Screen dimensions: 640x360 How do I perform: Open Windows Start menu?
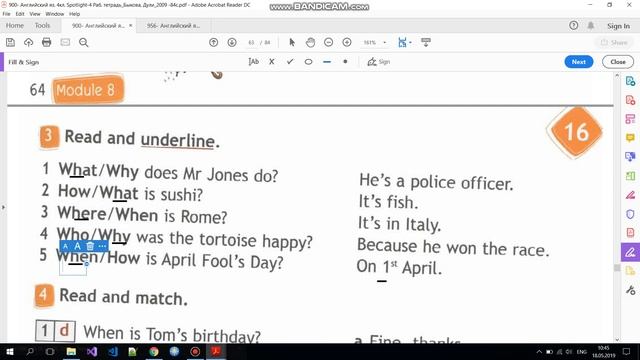(x=9, y=352)
